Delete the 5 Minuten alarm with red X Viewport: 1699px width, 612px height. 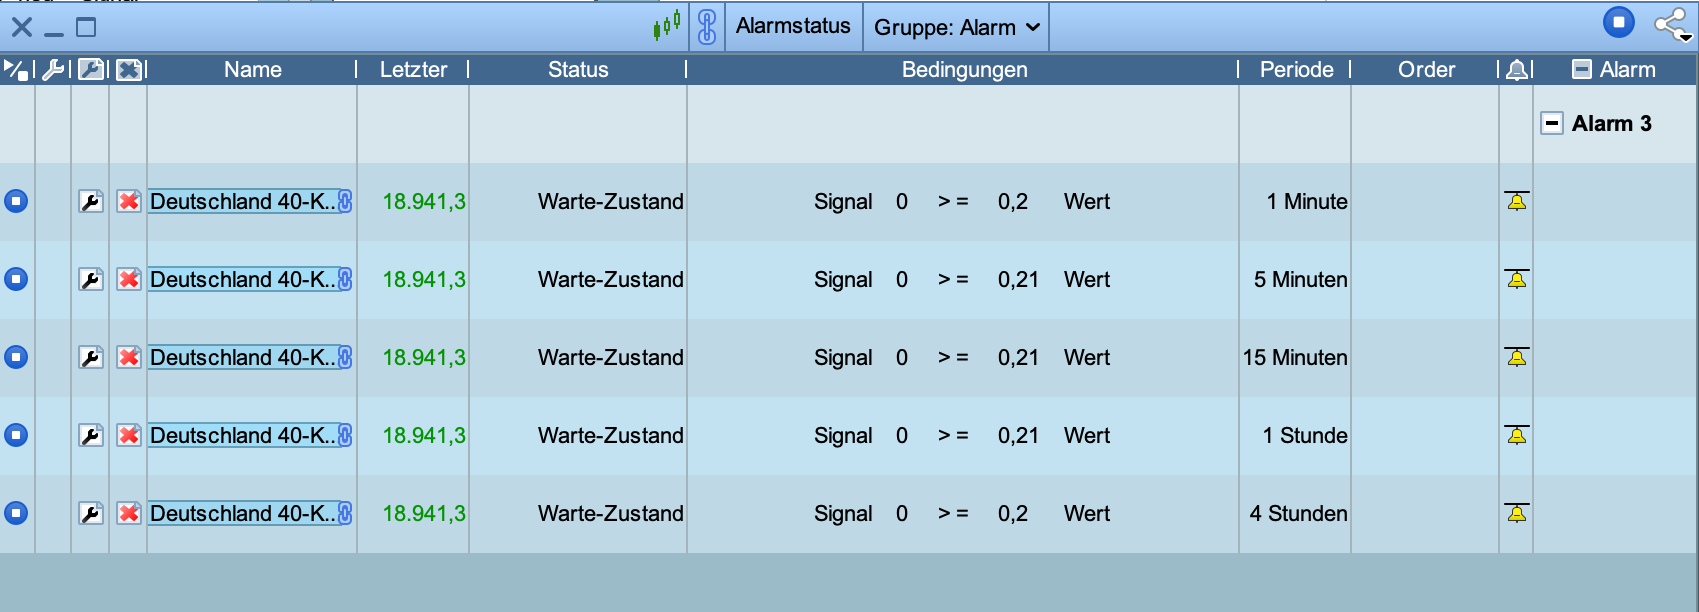(x=129, y=280)
